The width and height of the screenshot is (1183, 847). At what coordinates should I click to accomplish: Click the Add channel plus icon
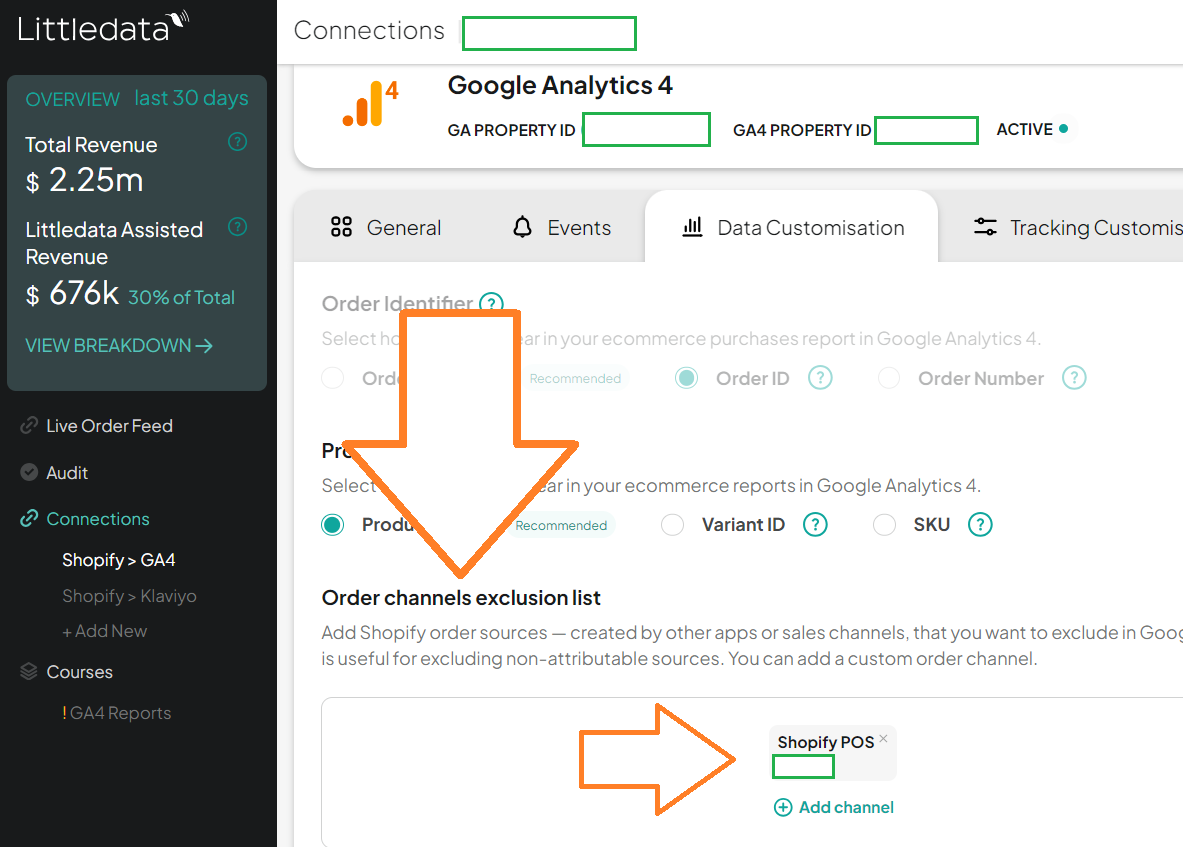coord(783,807)
